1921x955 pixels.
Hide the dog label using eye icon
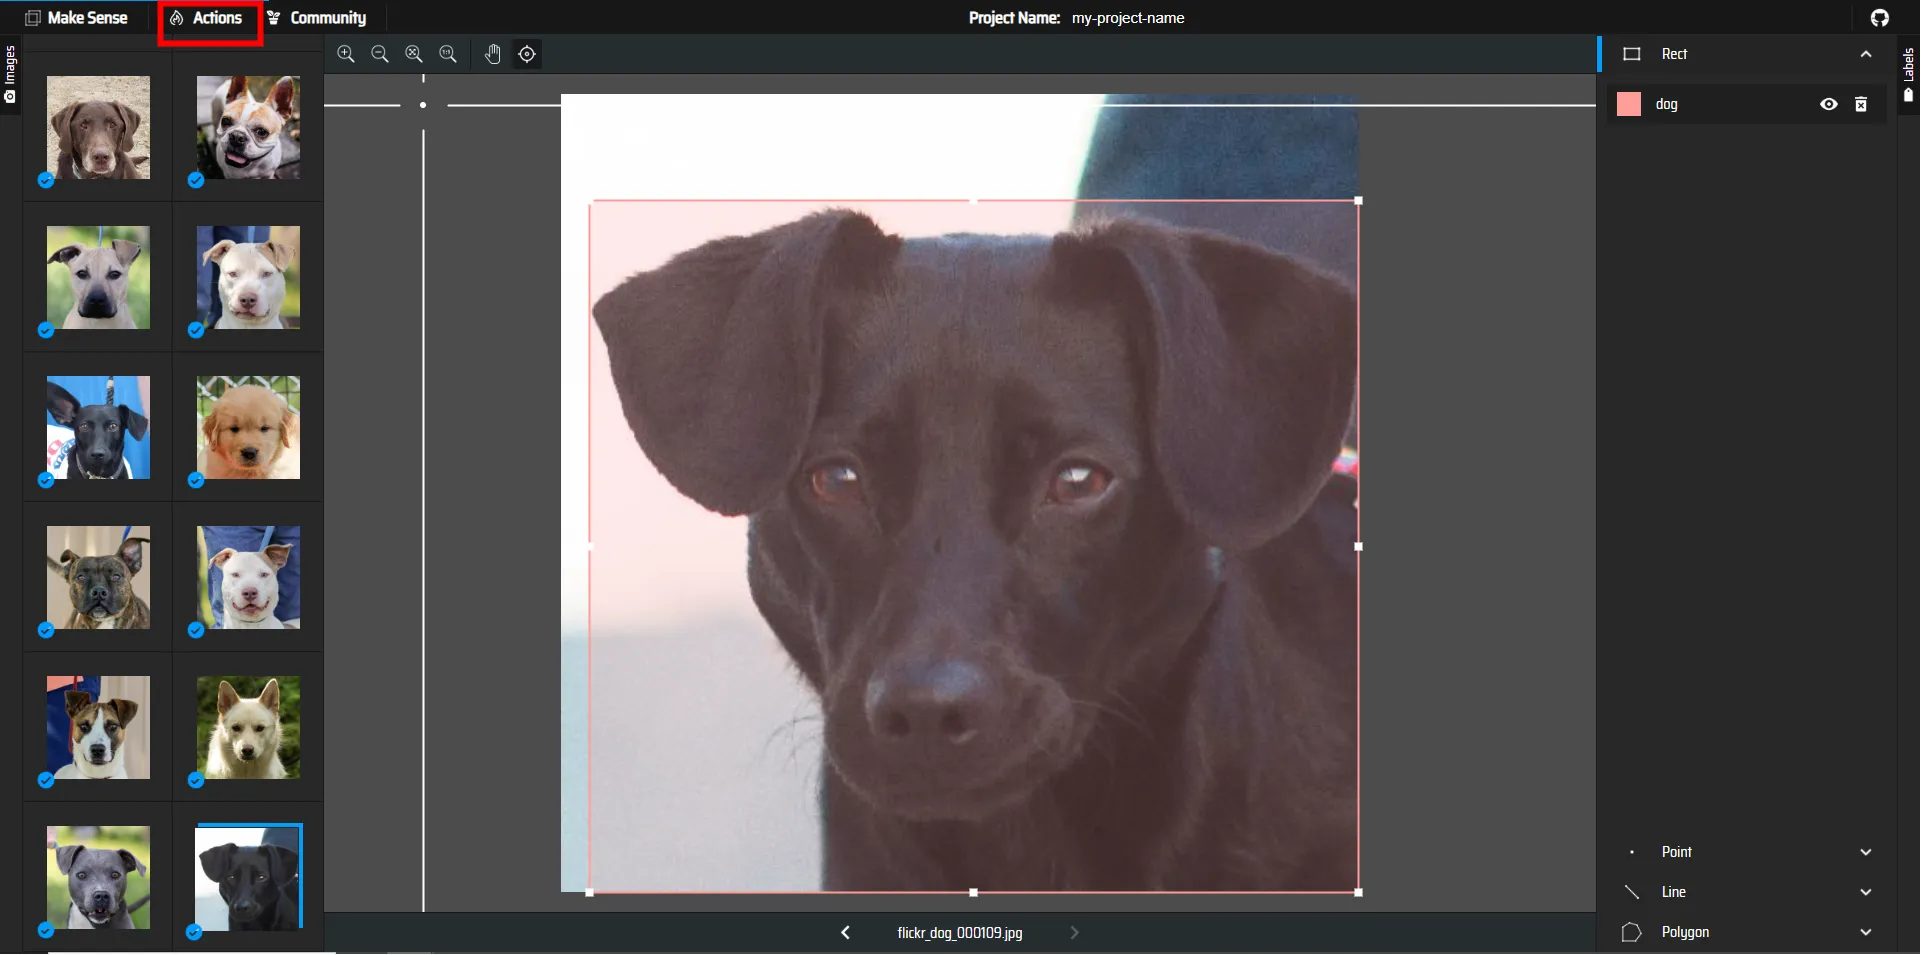[x=1829, y=104]
